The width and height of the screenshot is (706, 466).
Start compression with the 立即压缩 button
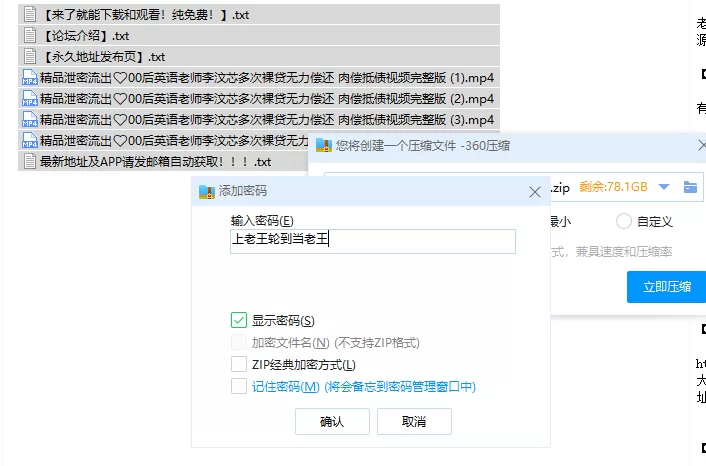tap(666, 287)
